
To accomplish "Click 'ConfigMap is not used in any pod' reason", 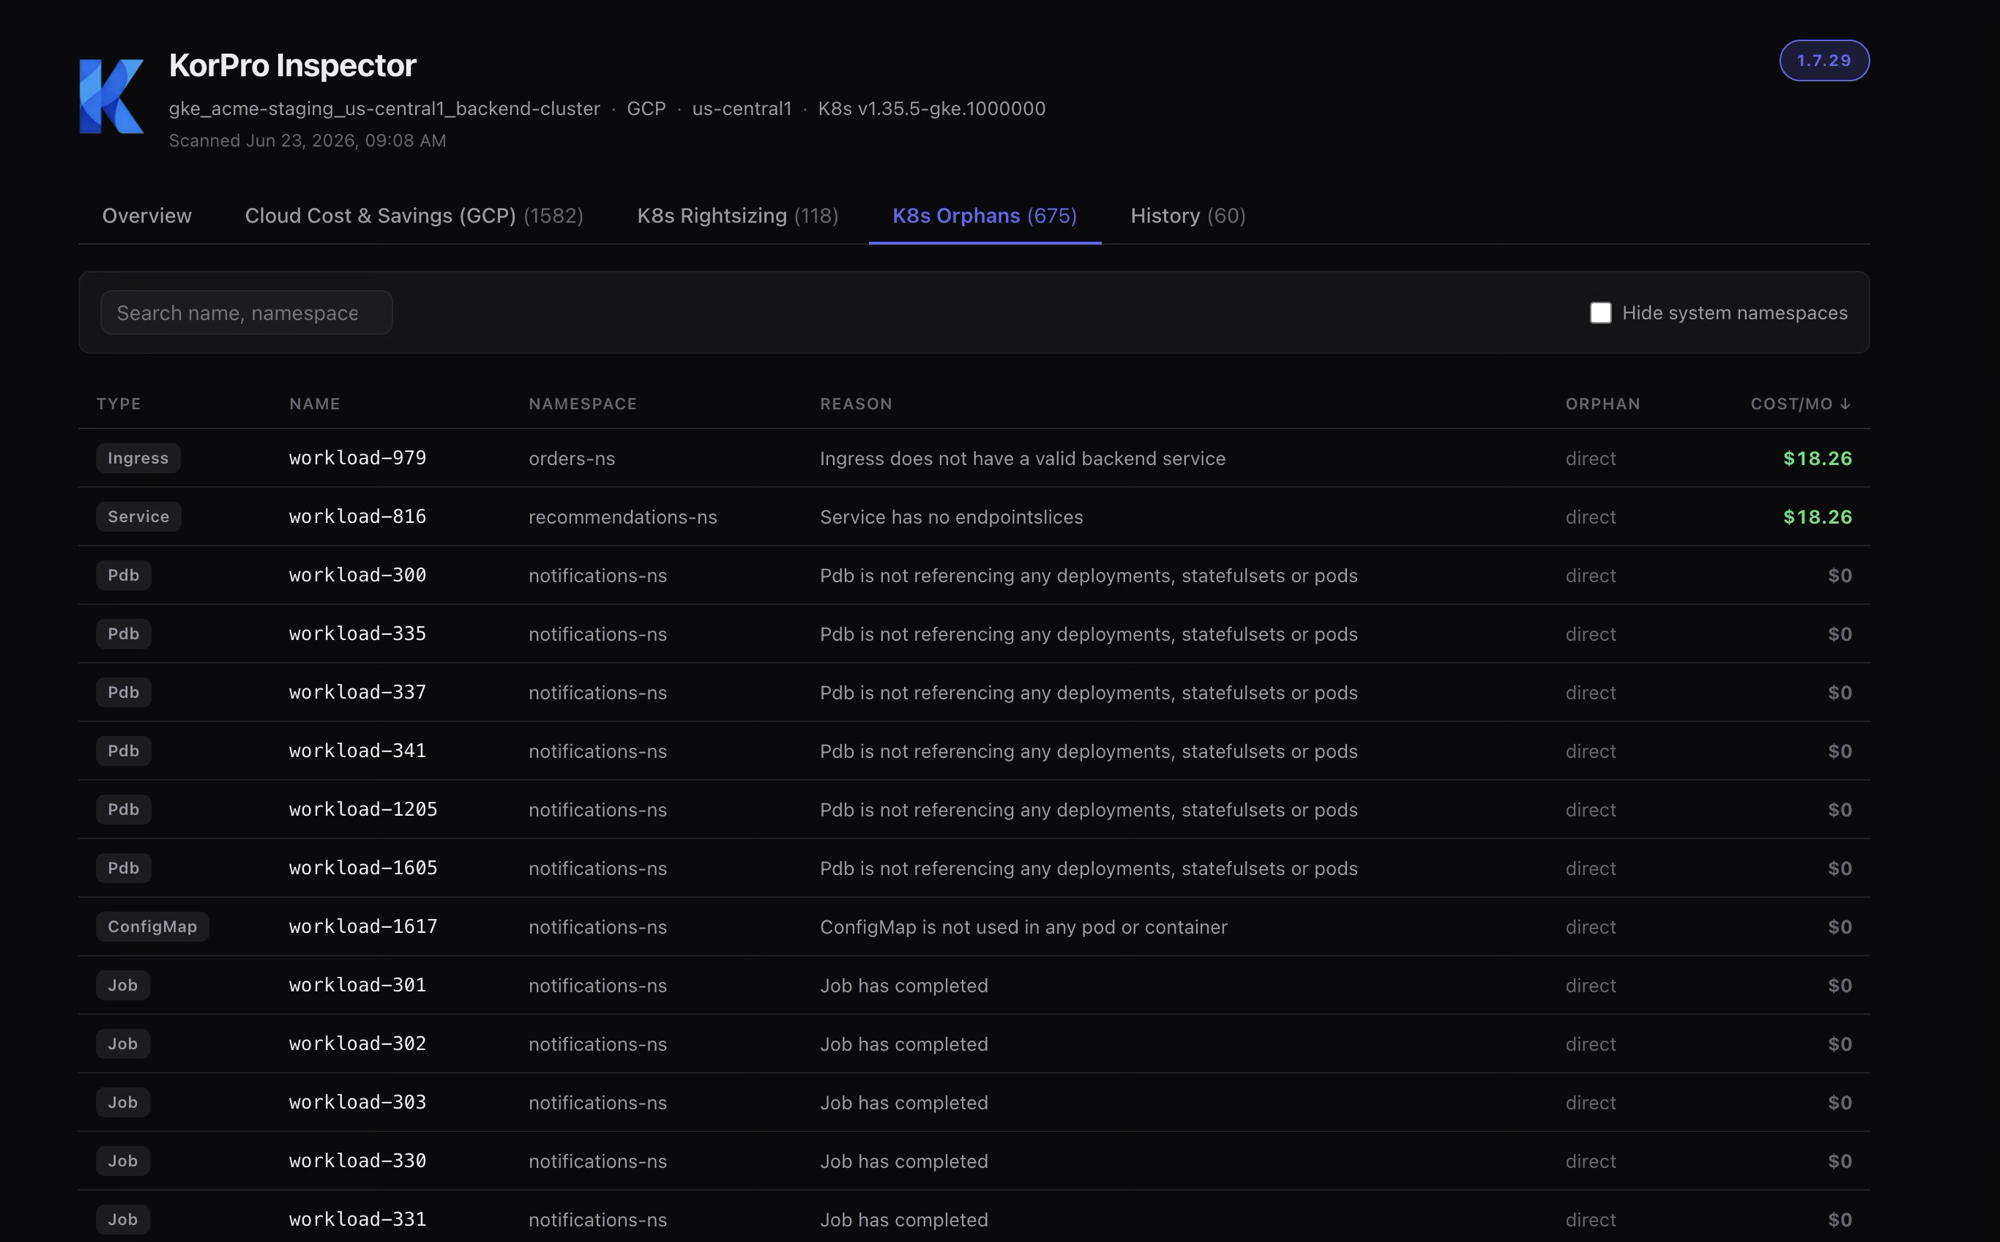I will (x=1024, y=927).
